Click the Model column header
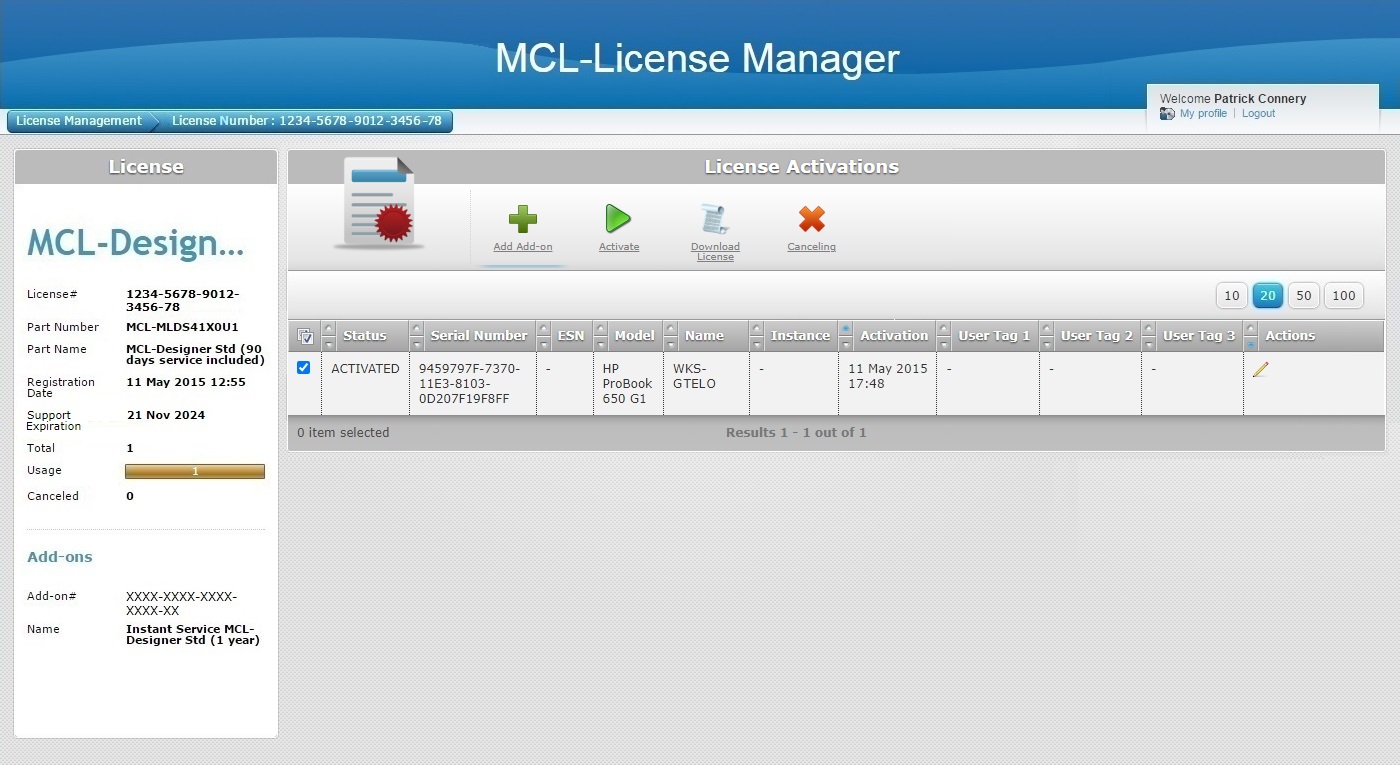The width and height of the screenshot is (1400, 765). pos(635,336)
